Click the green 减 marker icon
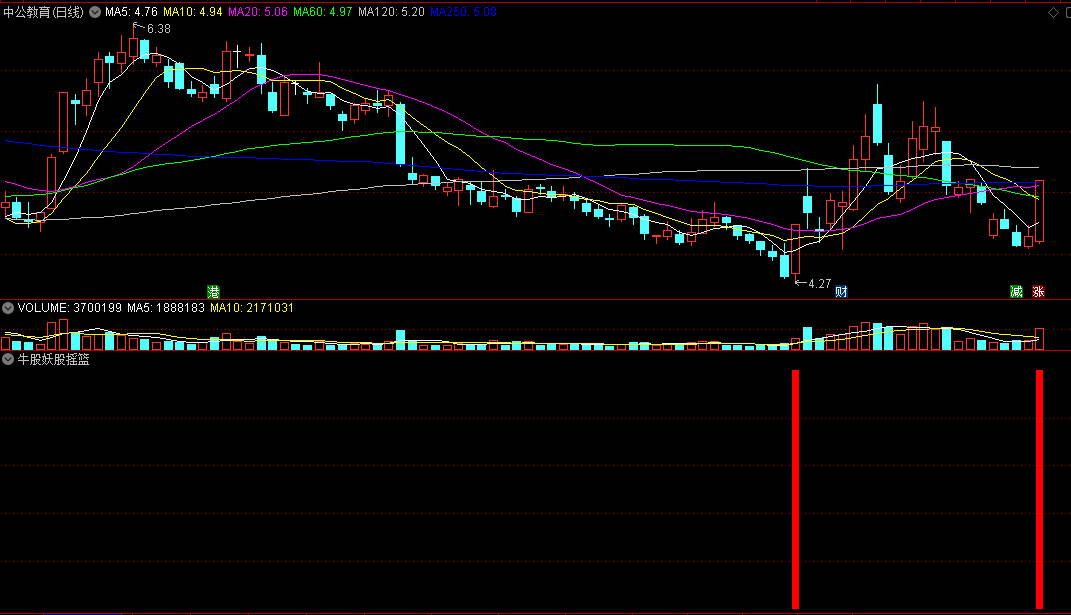This screenshot has width=1071, height=615. 1016,292
